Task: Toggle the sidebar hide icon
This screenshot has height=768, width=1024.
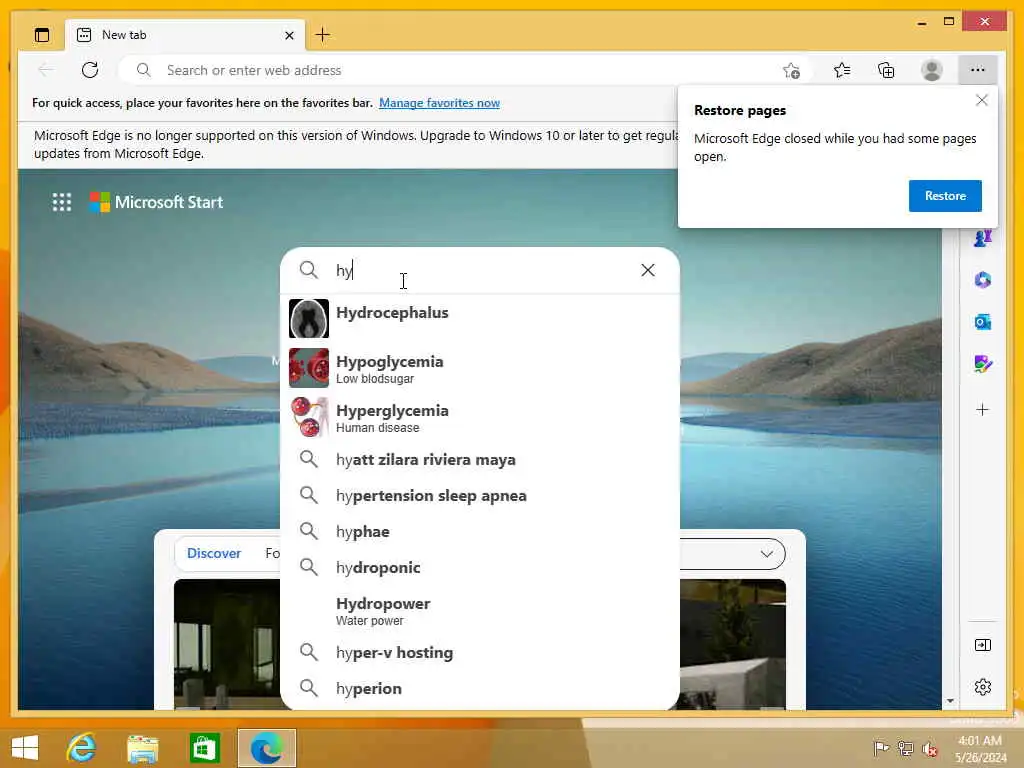Action: click(x=983, y=645)
